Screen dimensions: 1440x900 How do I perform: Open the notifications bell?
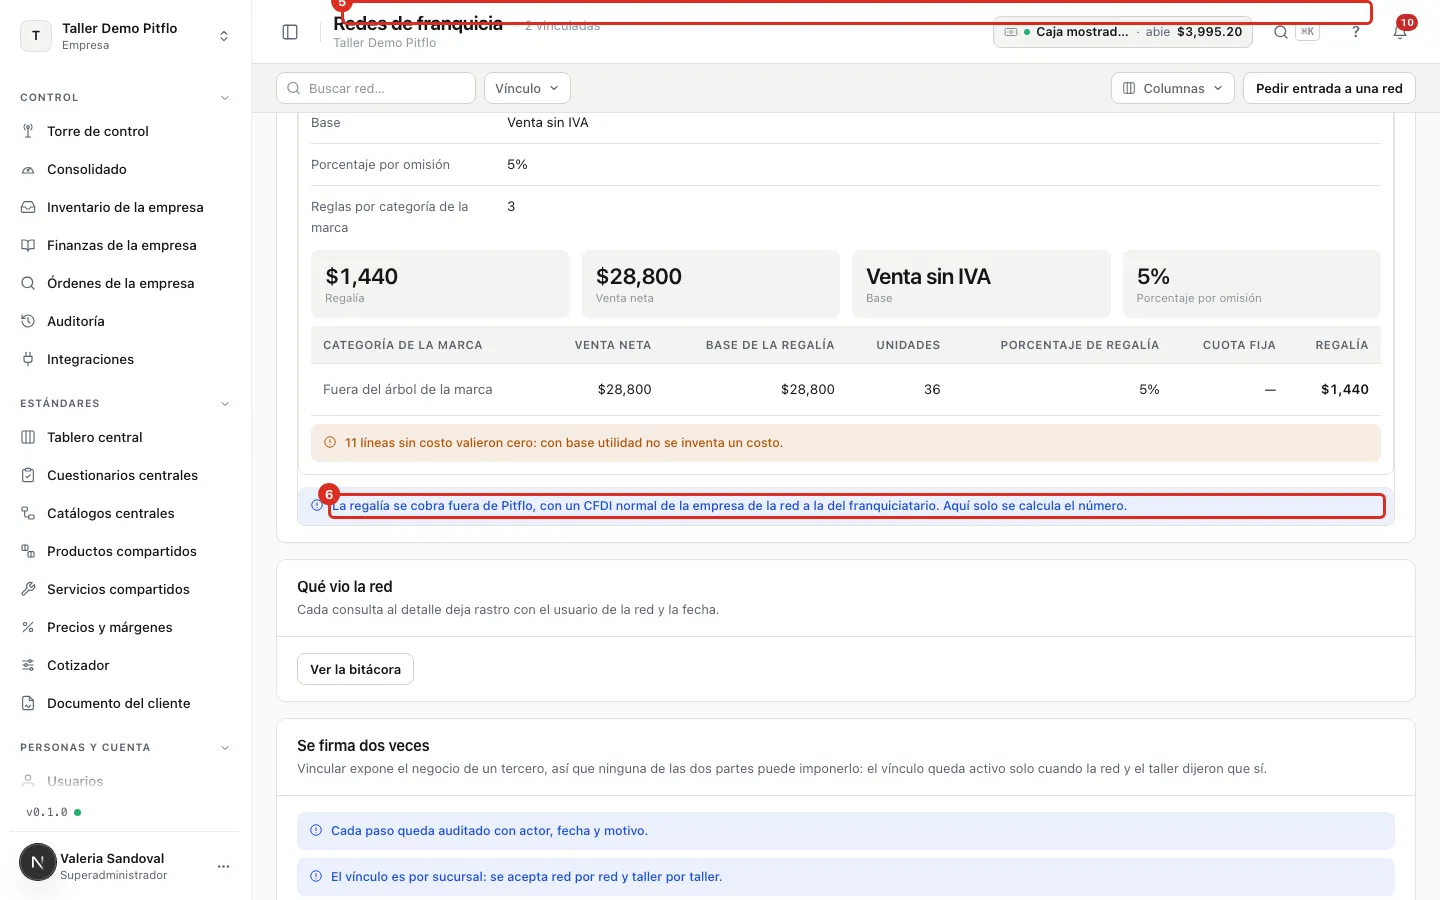tap(1400, 32)
